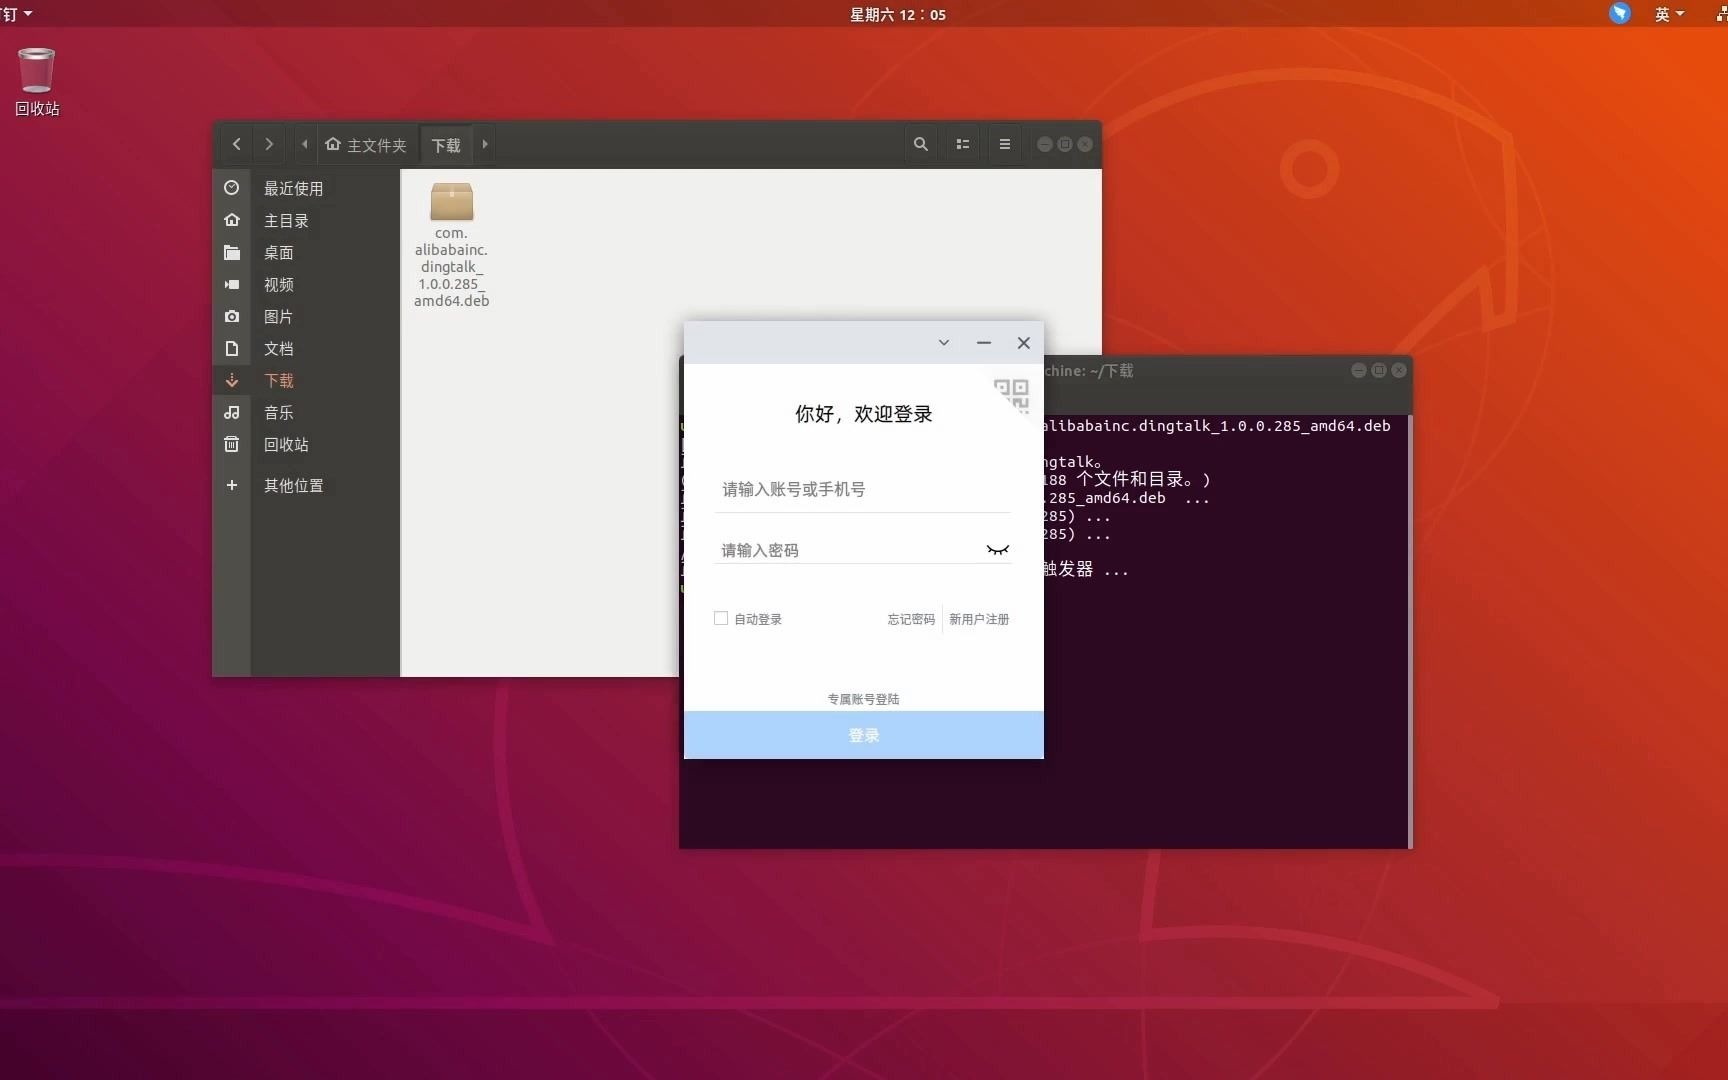Click the left path-bar scroll arrow

[x=304, y=144]
